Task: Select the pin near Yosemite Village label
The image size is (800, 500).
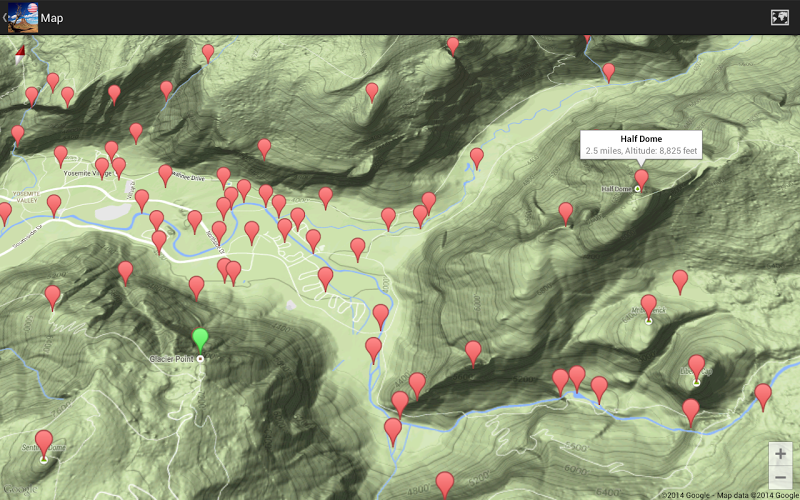Action: click(118, 167)
